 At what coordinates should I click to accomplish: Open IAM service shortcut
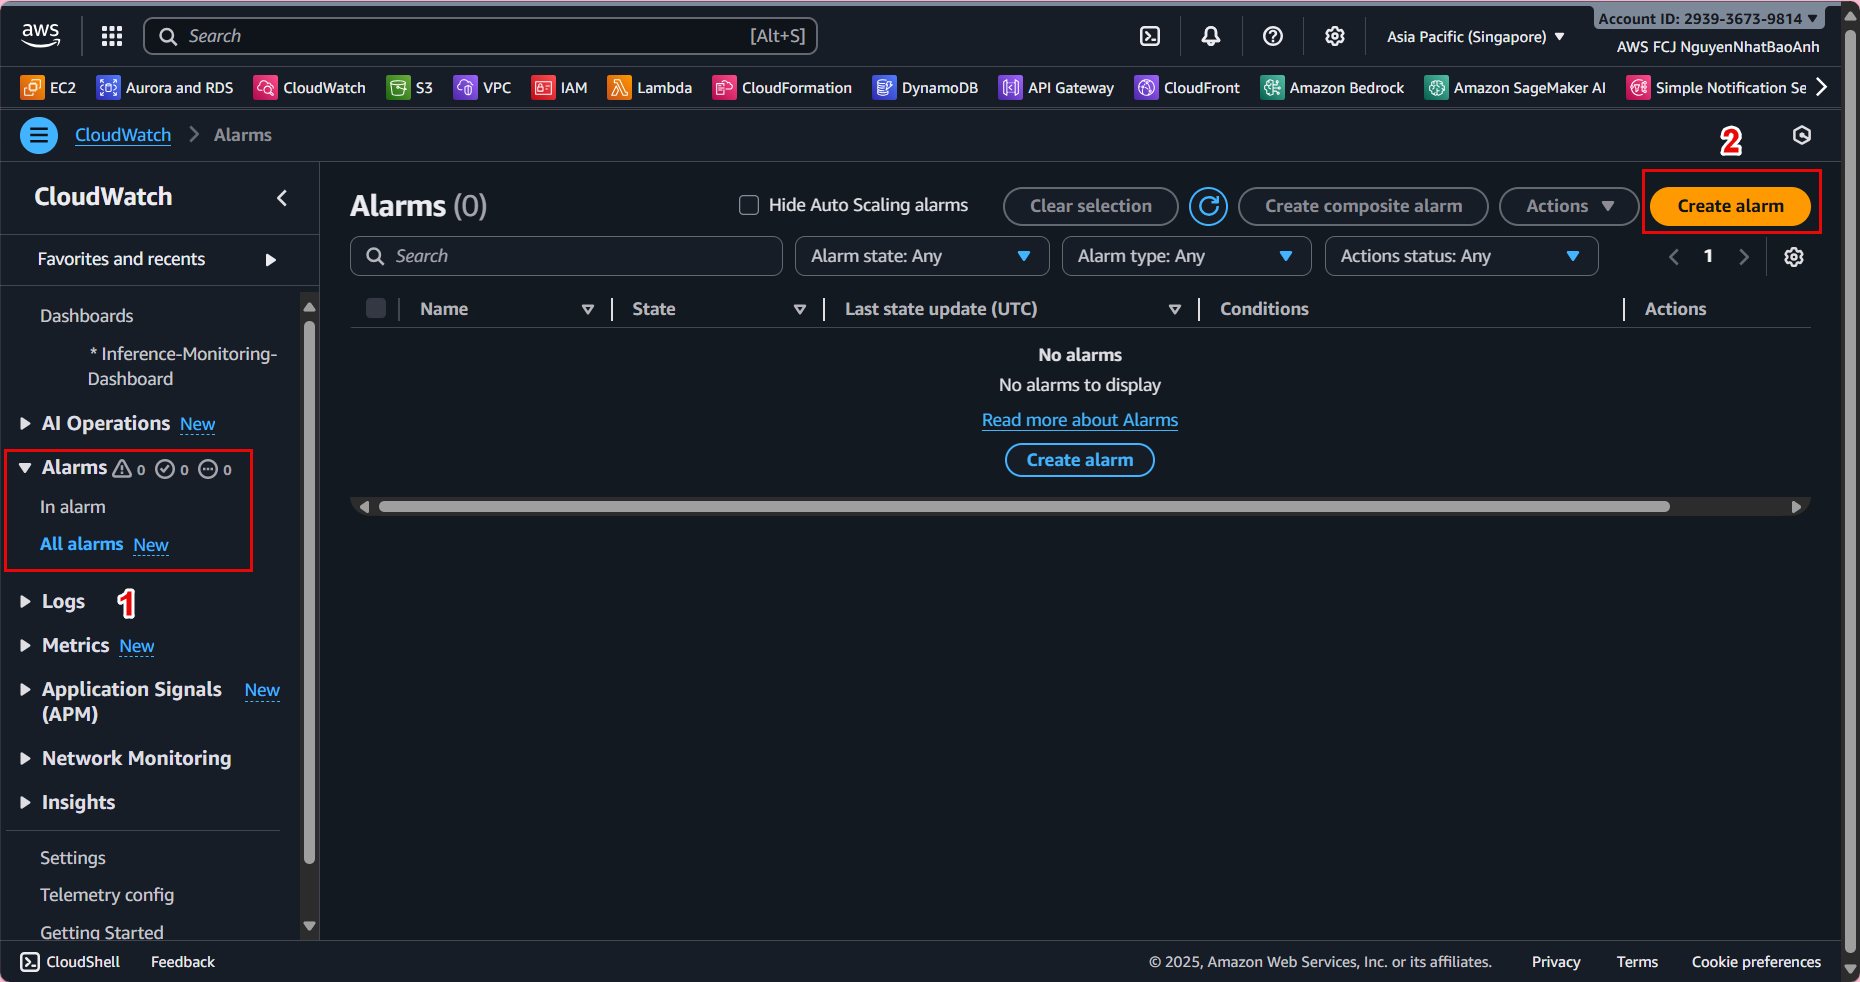[559, 88]
